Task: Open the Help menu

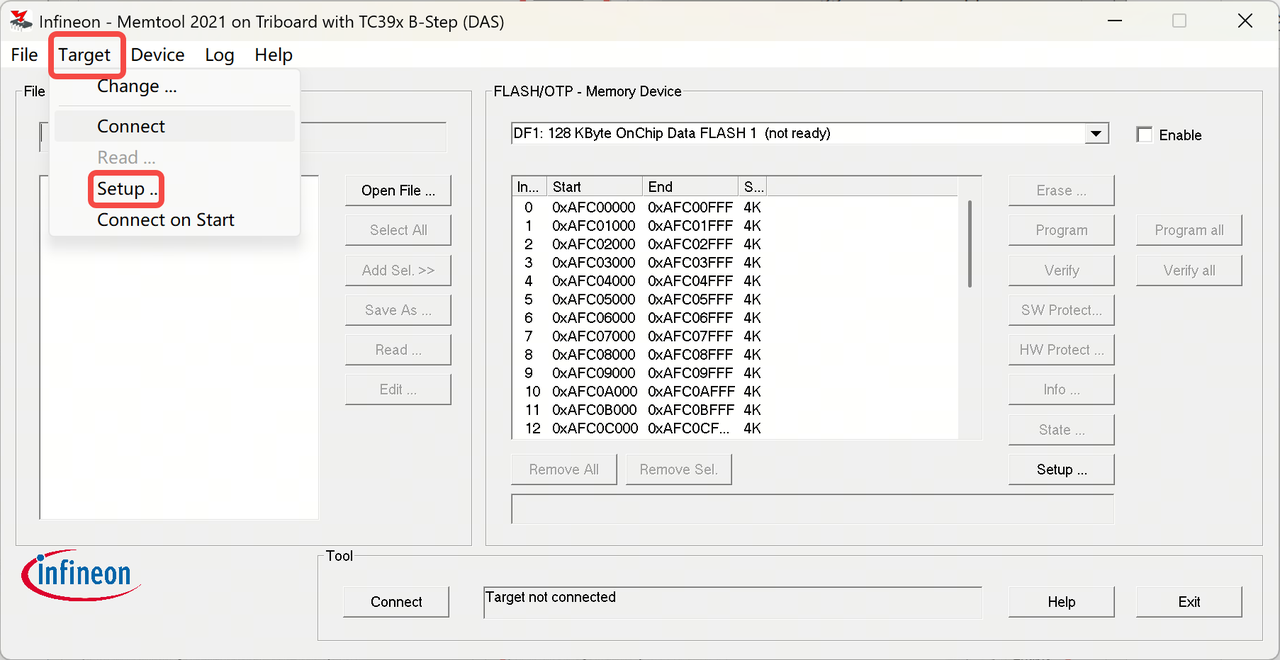Action: coord(273,55)
